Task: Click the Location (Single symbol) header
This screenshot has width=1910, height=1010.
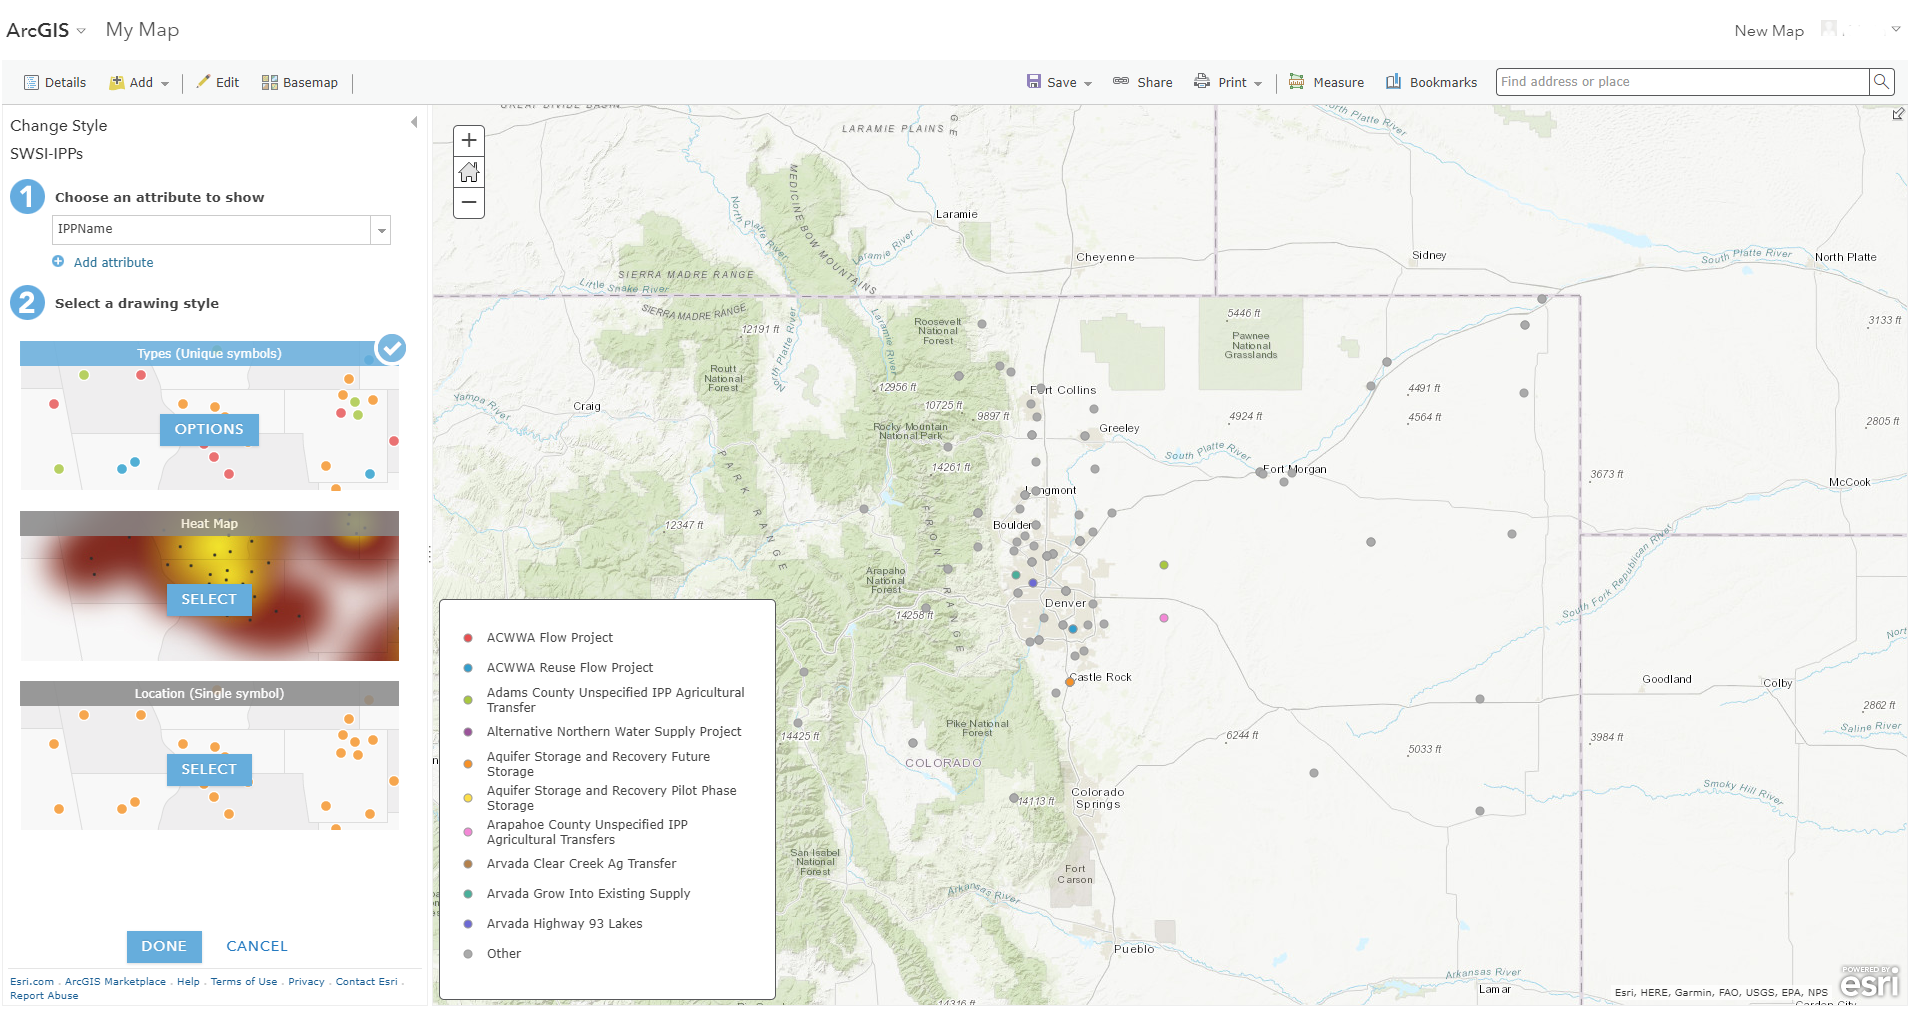Action: [209, 694]
